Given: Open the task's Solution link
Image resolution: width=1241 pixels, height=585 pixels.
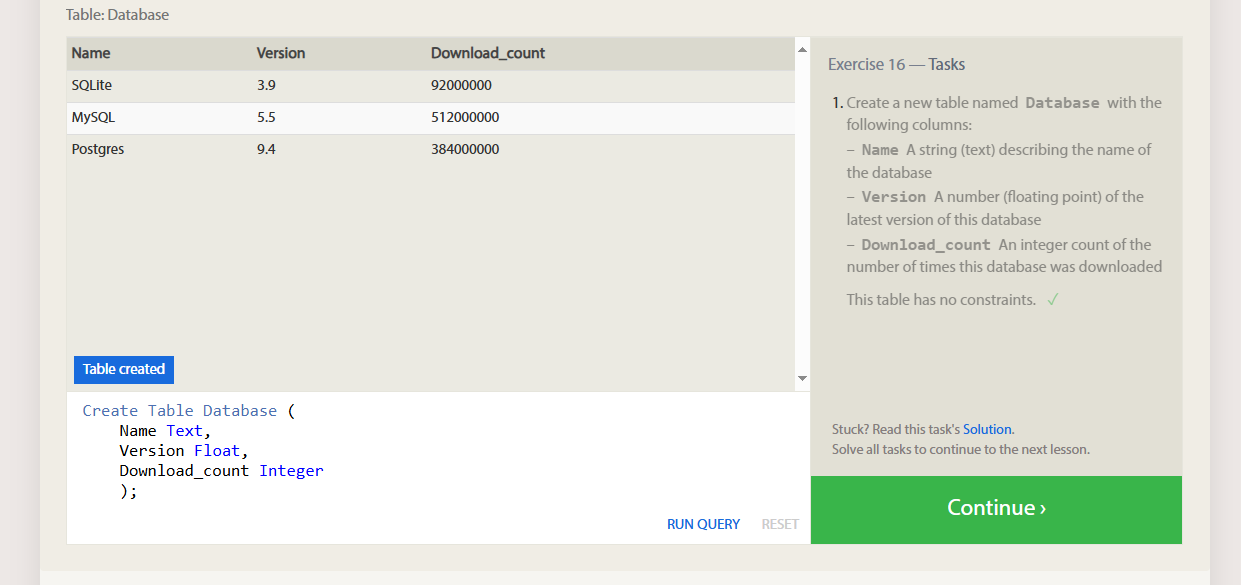Looking at the screenshot, I should click(987, 429).
